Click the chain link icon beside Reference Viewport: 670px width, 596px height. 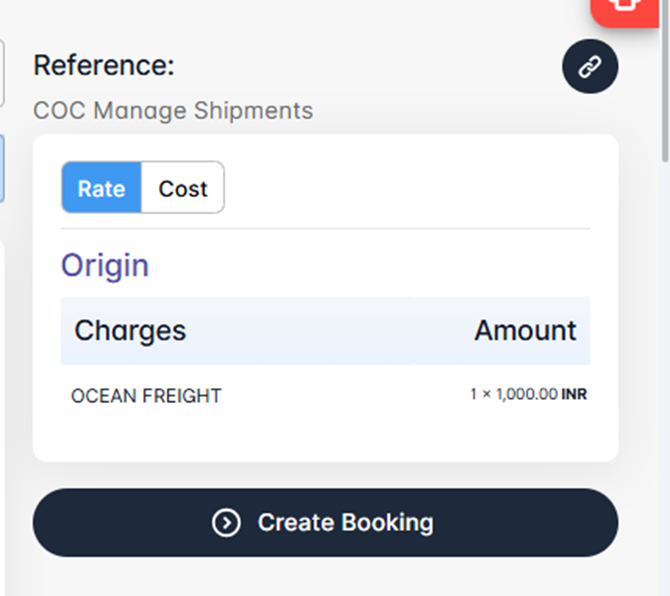pos(590,67)
